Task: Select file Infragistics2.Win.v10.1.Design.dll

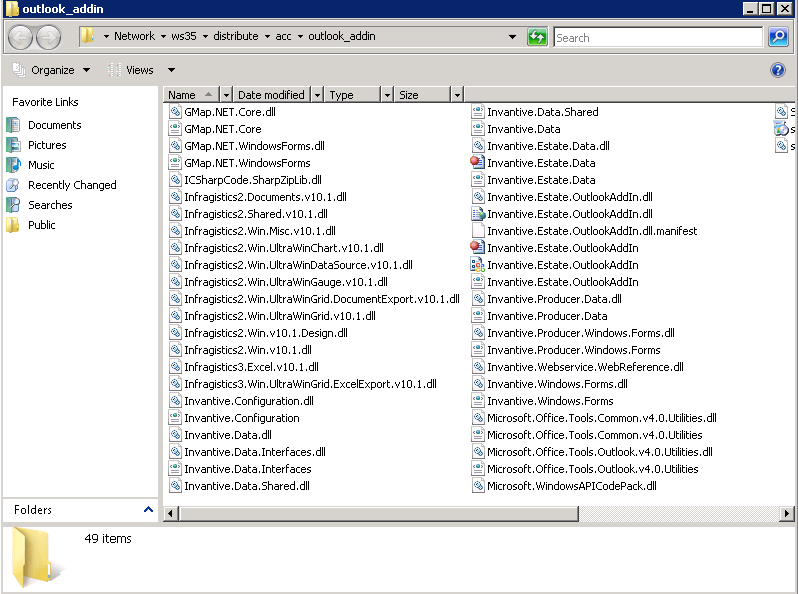Action: 266,333
